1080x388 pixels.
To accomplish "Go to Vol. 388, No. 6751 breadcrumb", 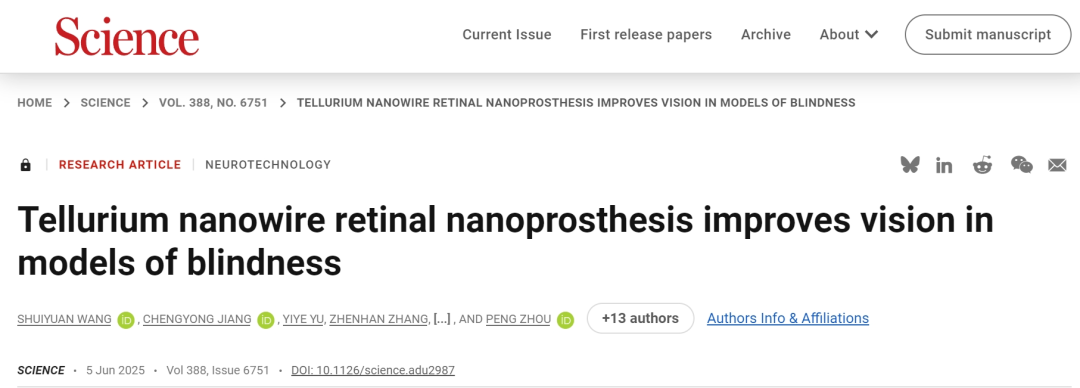I will tap(213, 103).
